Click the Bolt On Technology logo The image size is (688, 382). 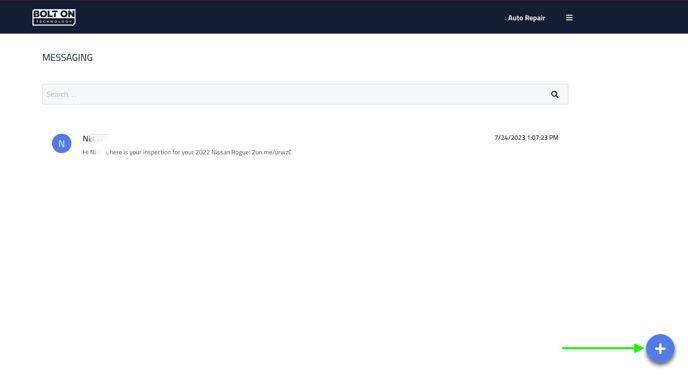pyautogui.click(x=54, y=18)
